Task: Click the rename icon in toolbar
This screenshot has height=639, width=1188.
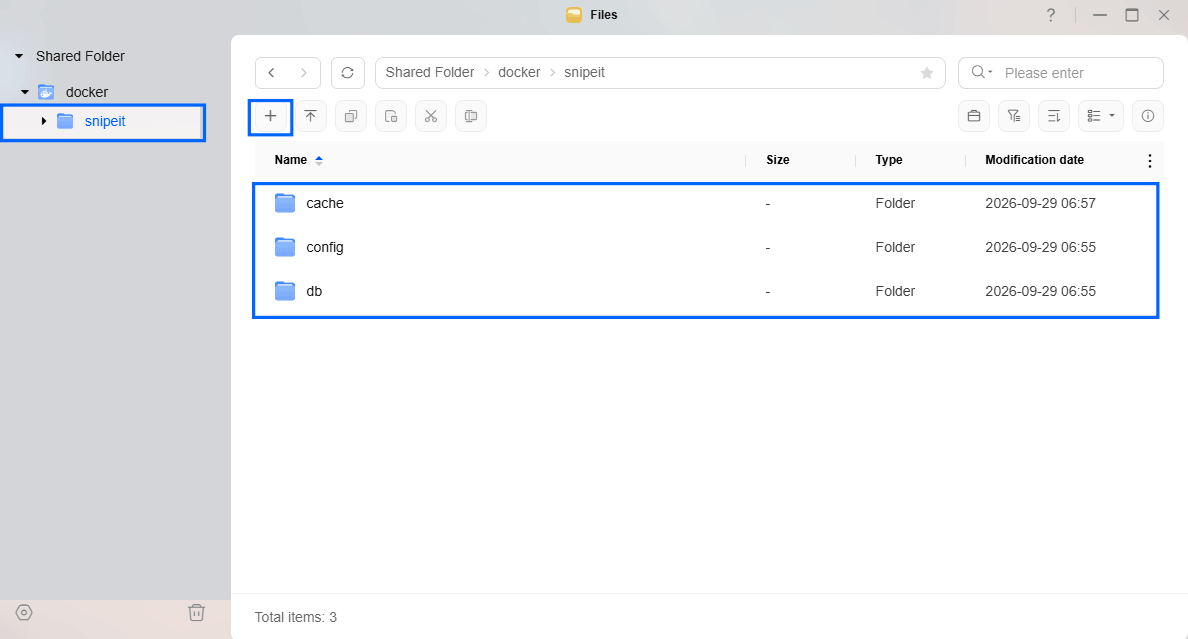Action: 471,116
